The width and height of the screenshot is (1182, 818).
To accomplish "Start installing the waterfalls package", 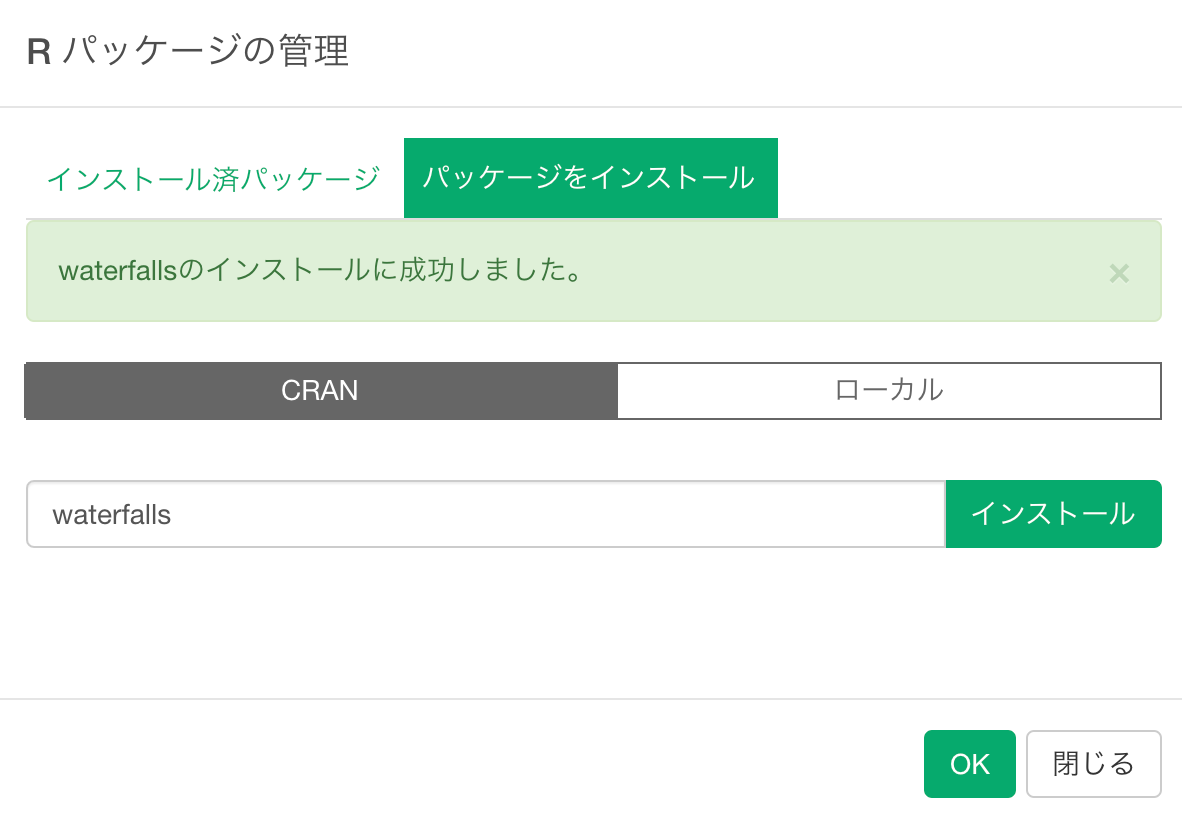I will tap(1053, 514).
